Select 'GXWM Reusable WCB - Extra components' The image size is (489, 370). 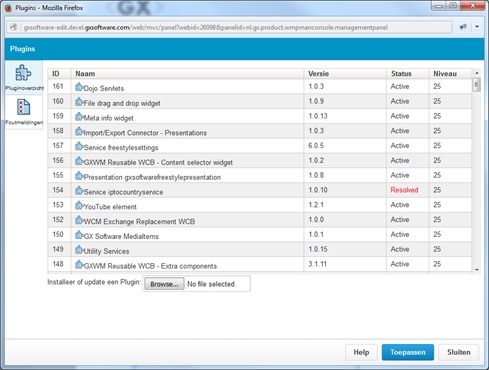pyautogui.click(x=150, y=266)
